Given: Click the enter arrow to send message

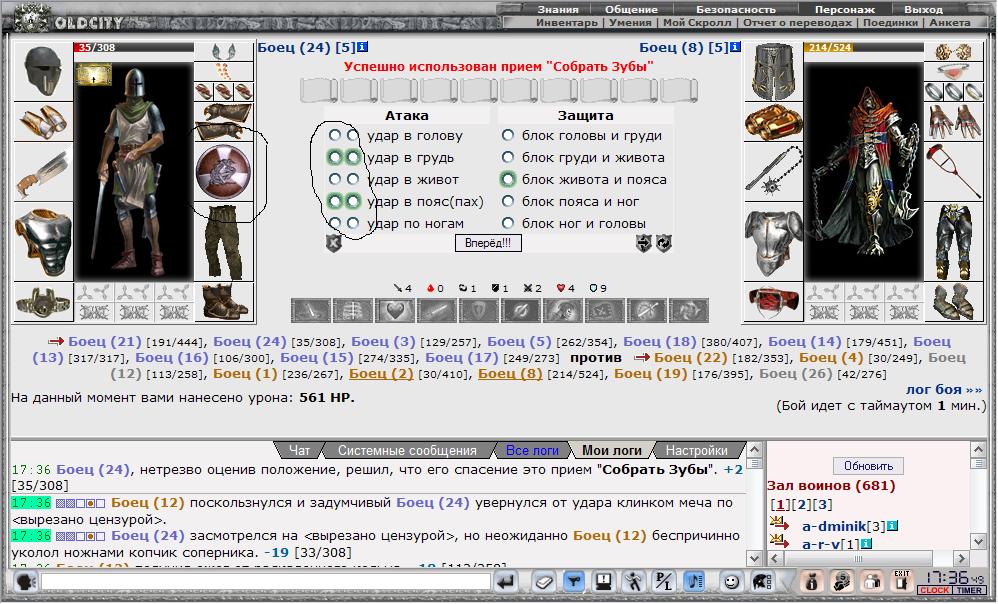Looking at the screenshot, I should point(506,581).
